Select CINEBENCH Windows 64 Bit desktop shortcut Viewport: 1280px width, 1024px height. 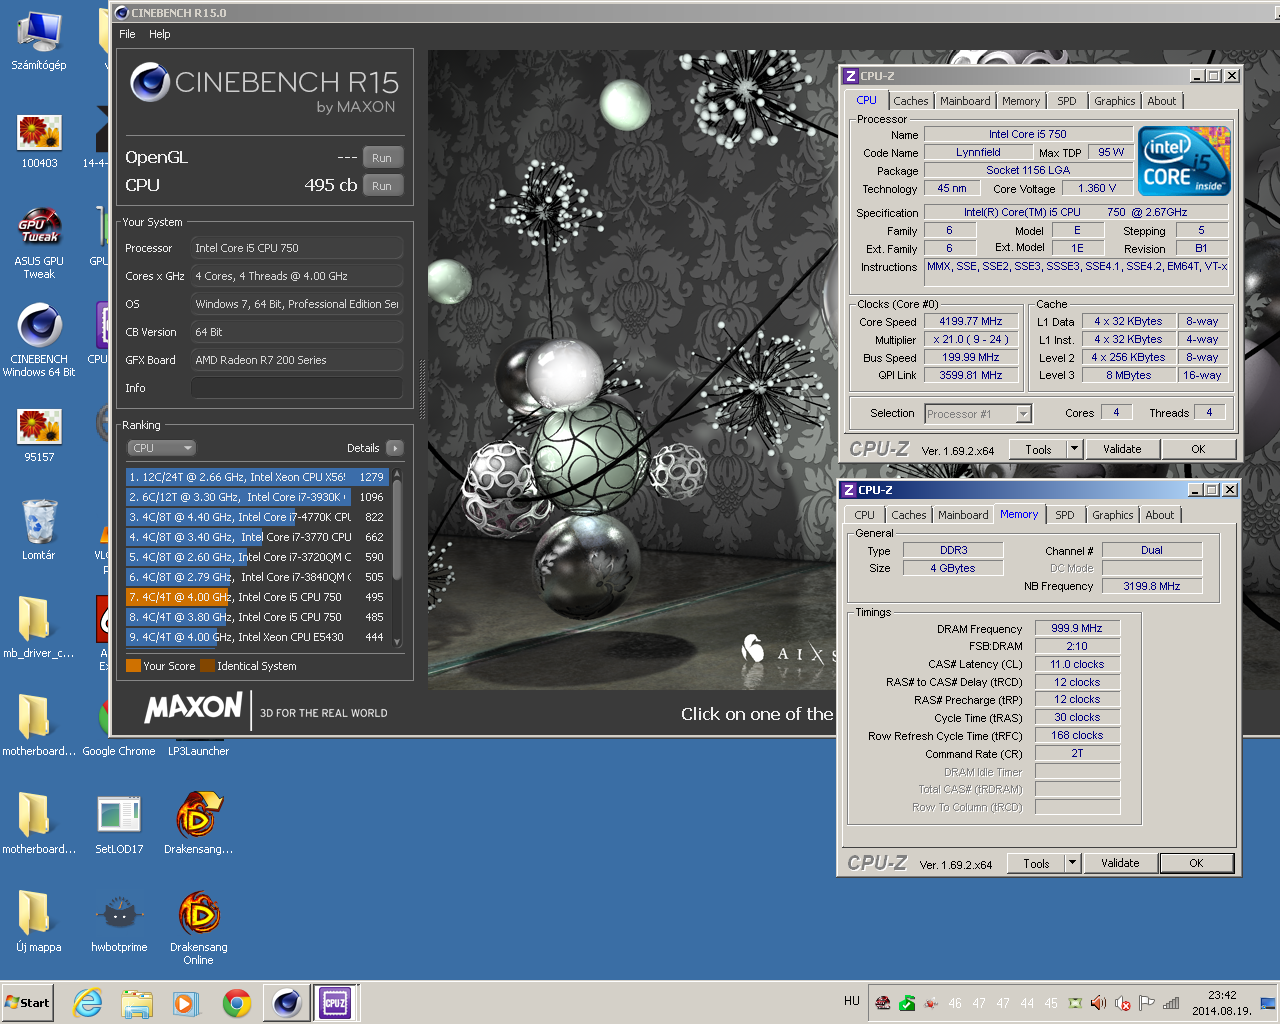pyautogui.click(x=39, y=340)
